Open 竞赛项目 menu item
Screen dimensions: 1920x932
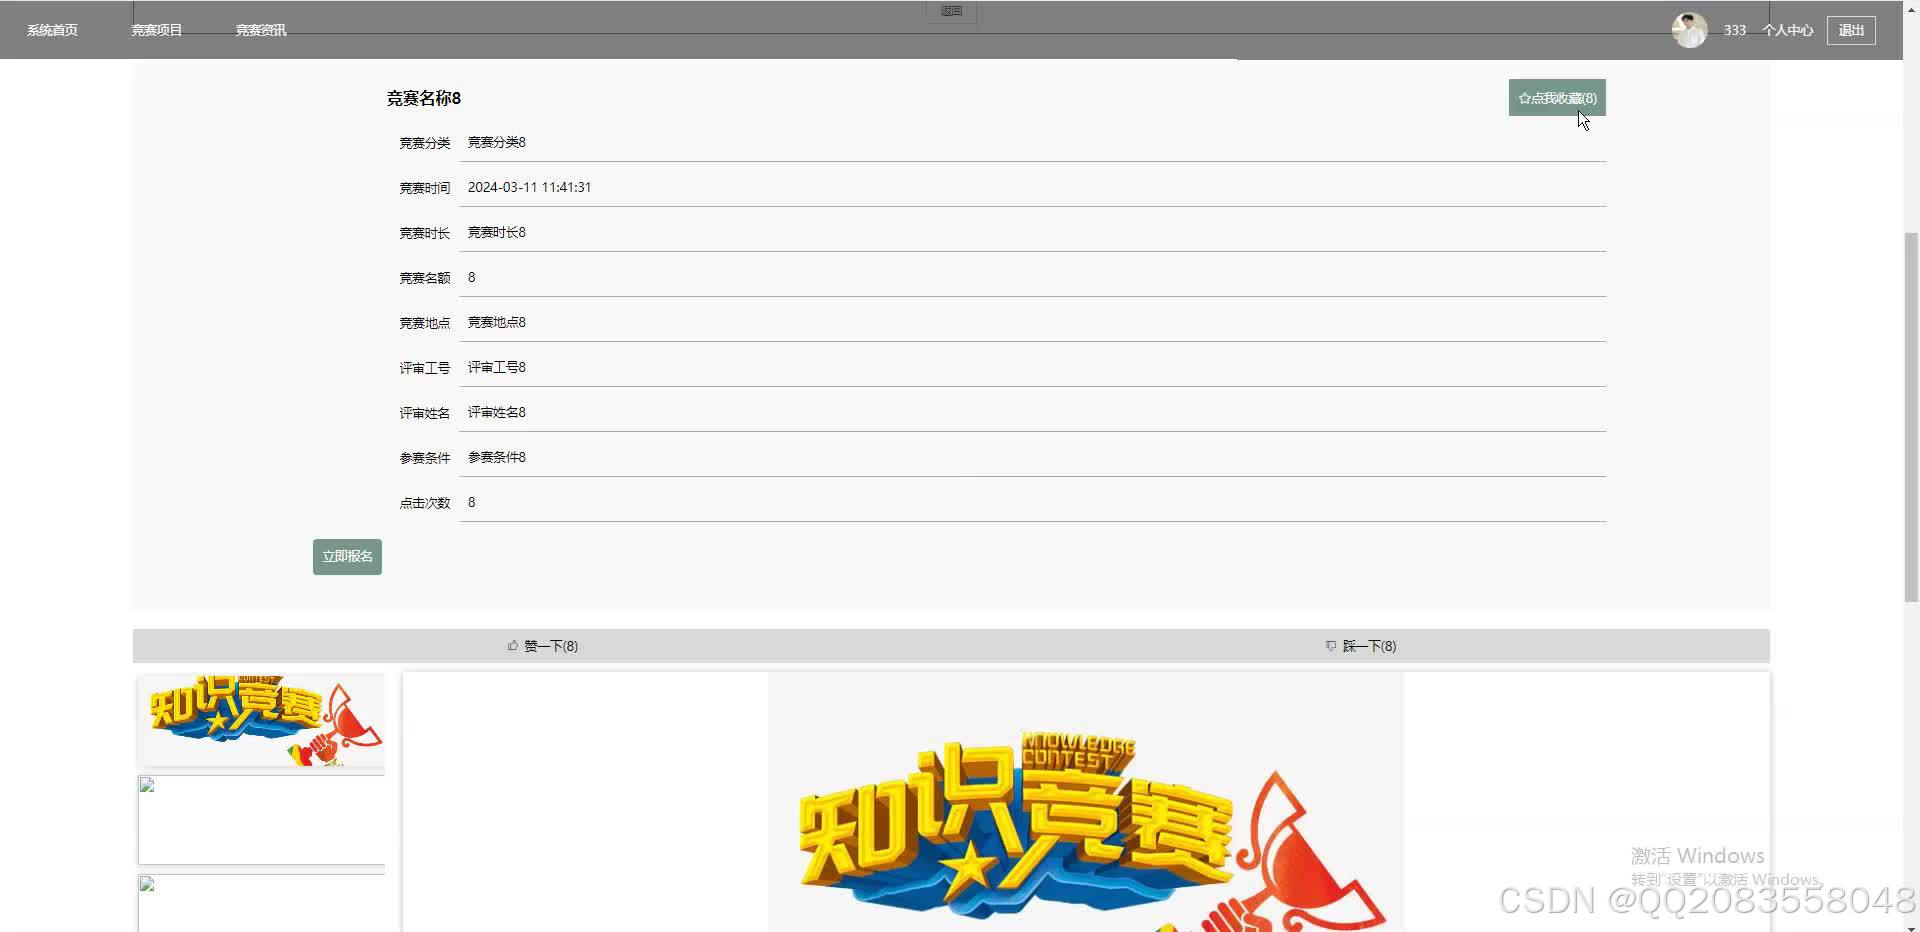(157, 30)
